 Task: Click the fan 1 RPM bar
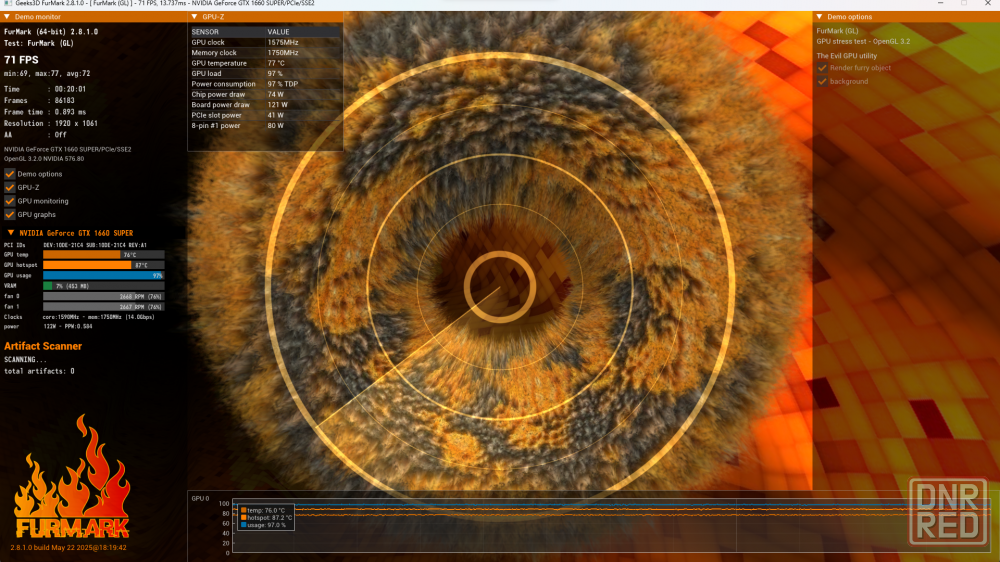coord(103,307)
